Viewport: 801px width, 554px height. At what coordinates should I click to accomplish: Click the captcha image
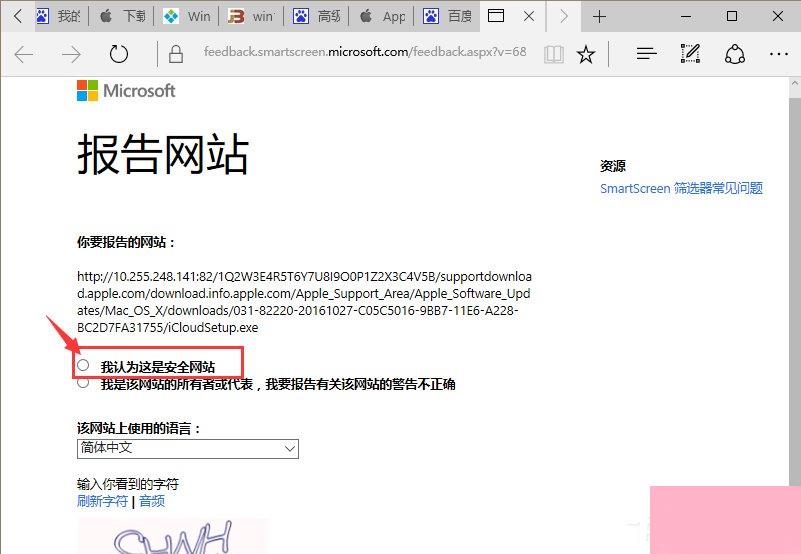[x=173, y=536]
